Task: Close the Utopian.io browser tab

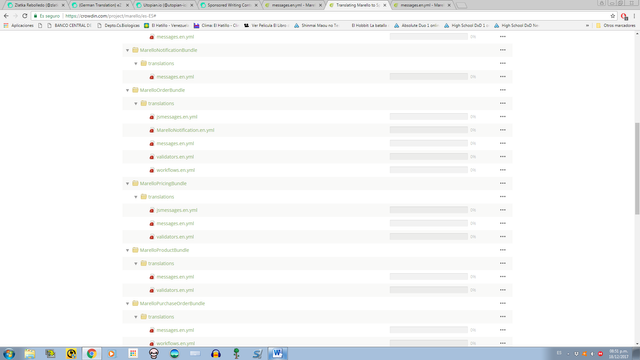Action: point(191,5)
